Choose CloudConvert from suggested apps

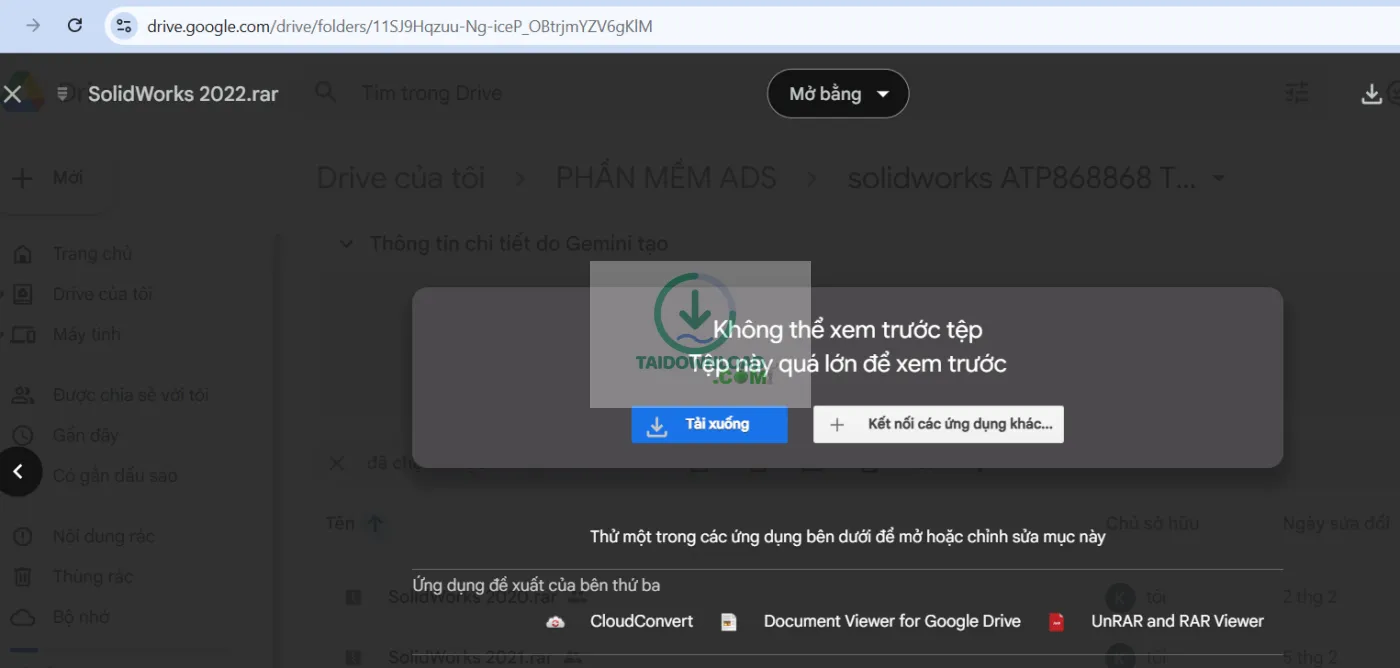point(641,622)
